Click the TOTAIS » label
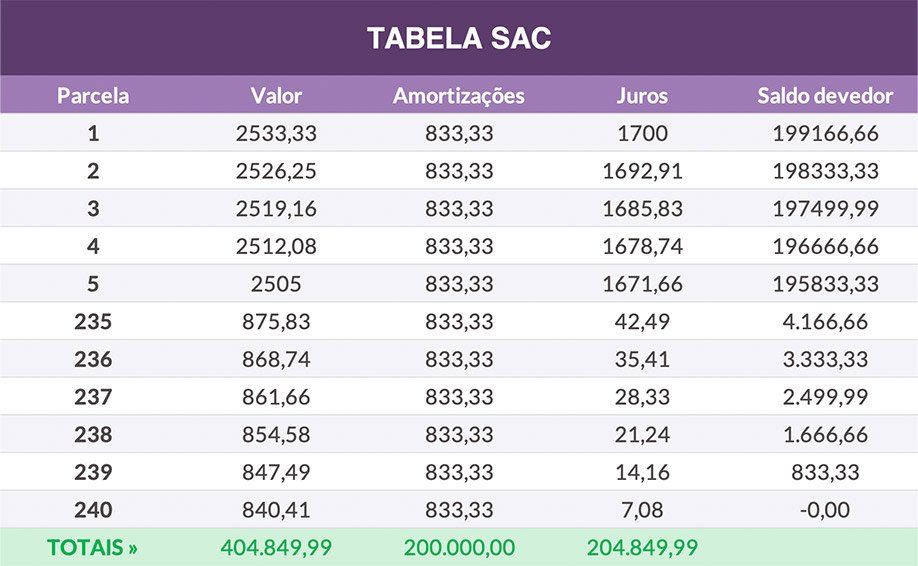This screenshot has height=566, width=918. [x=93, y=548]
